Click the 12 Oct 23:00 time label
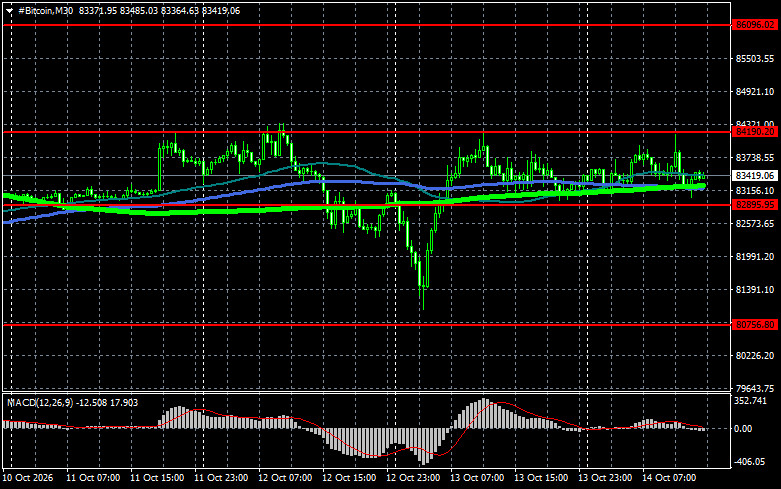The width and height of the screenshot is (781, 489). click(413, 478)
